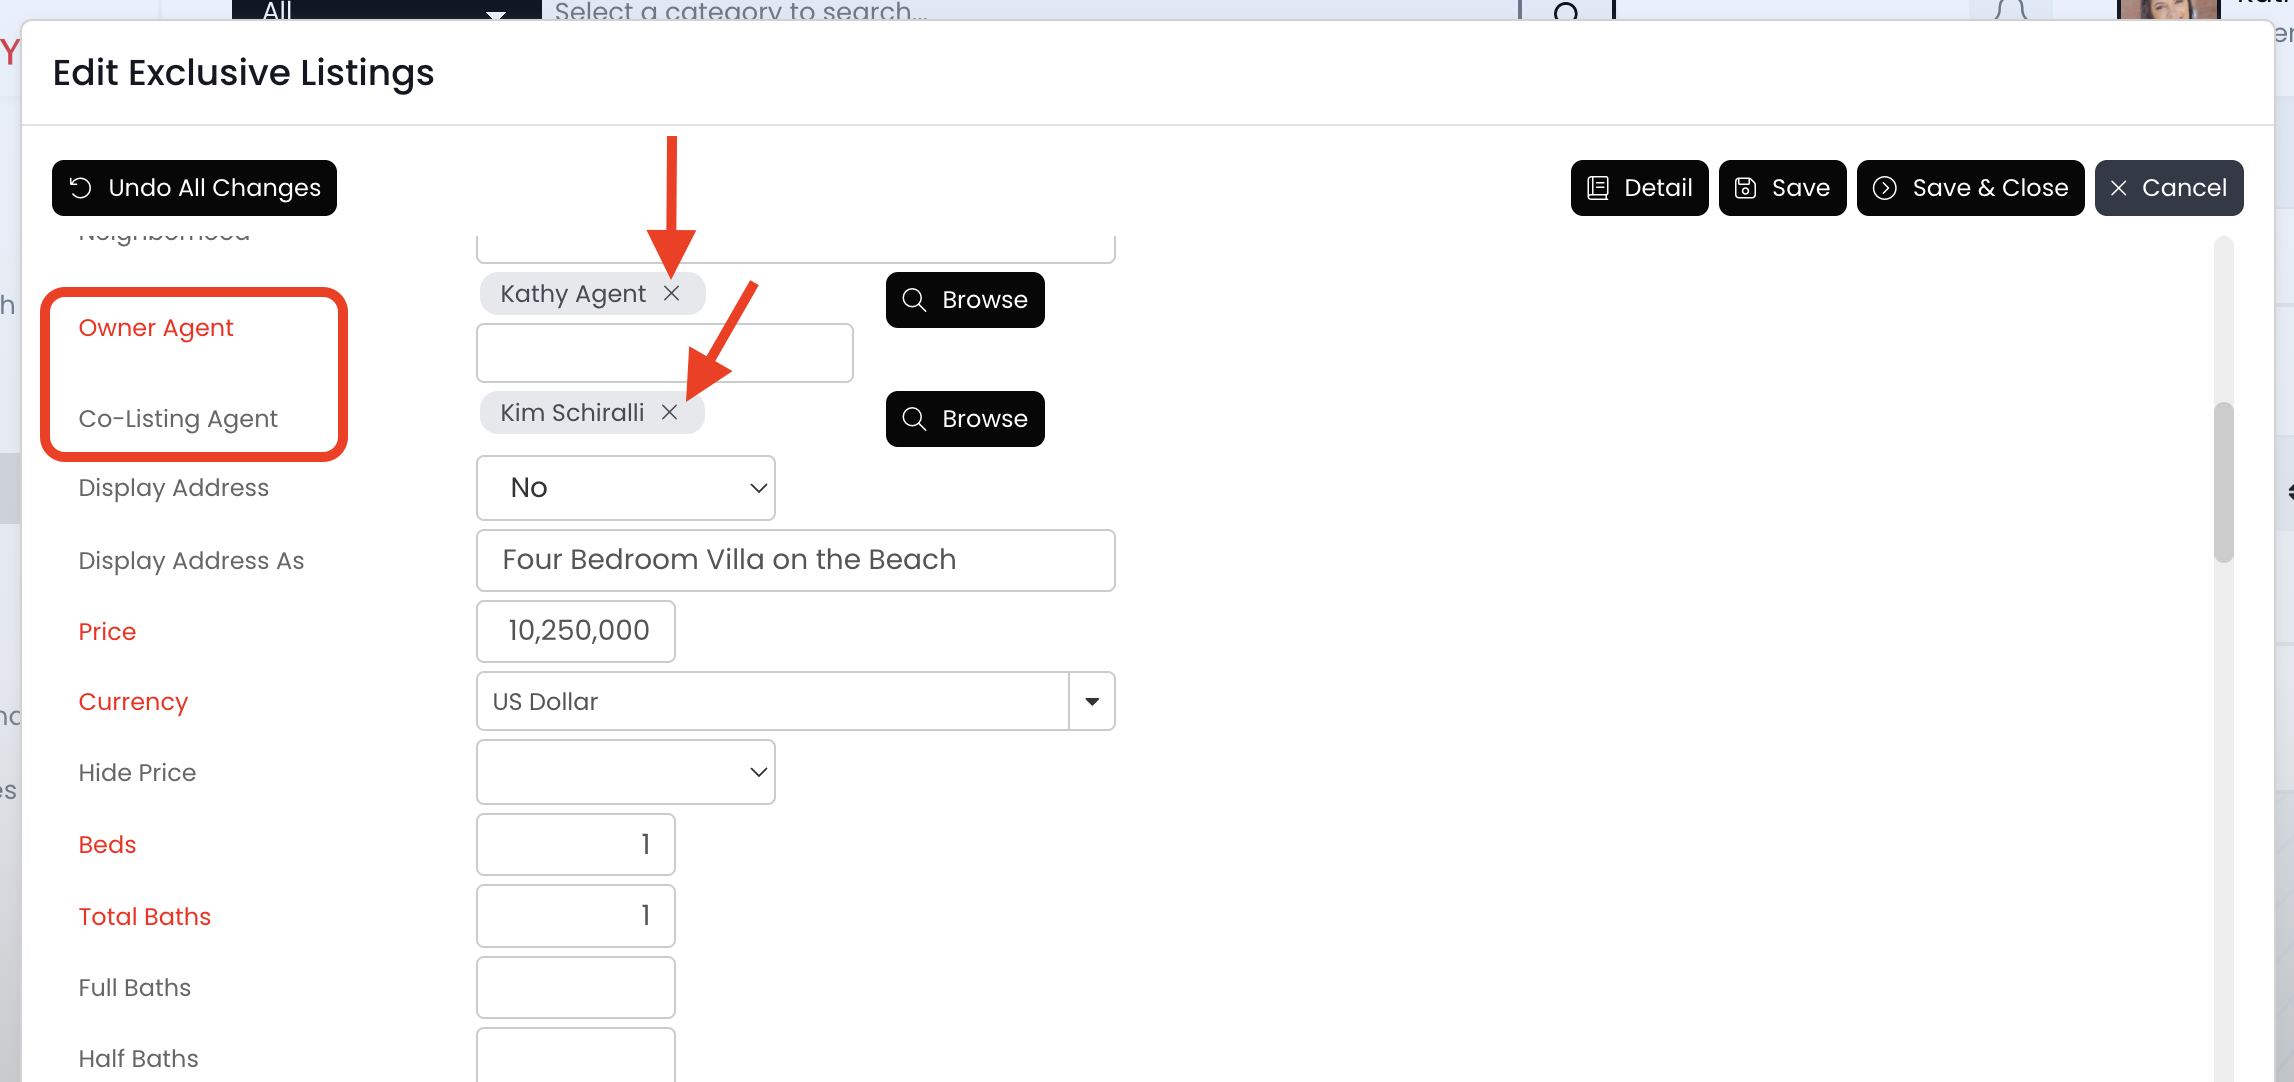Browse for an Owner Agent
This screenshot has width=2294, height=1082.
coord(965,300)
